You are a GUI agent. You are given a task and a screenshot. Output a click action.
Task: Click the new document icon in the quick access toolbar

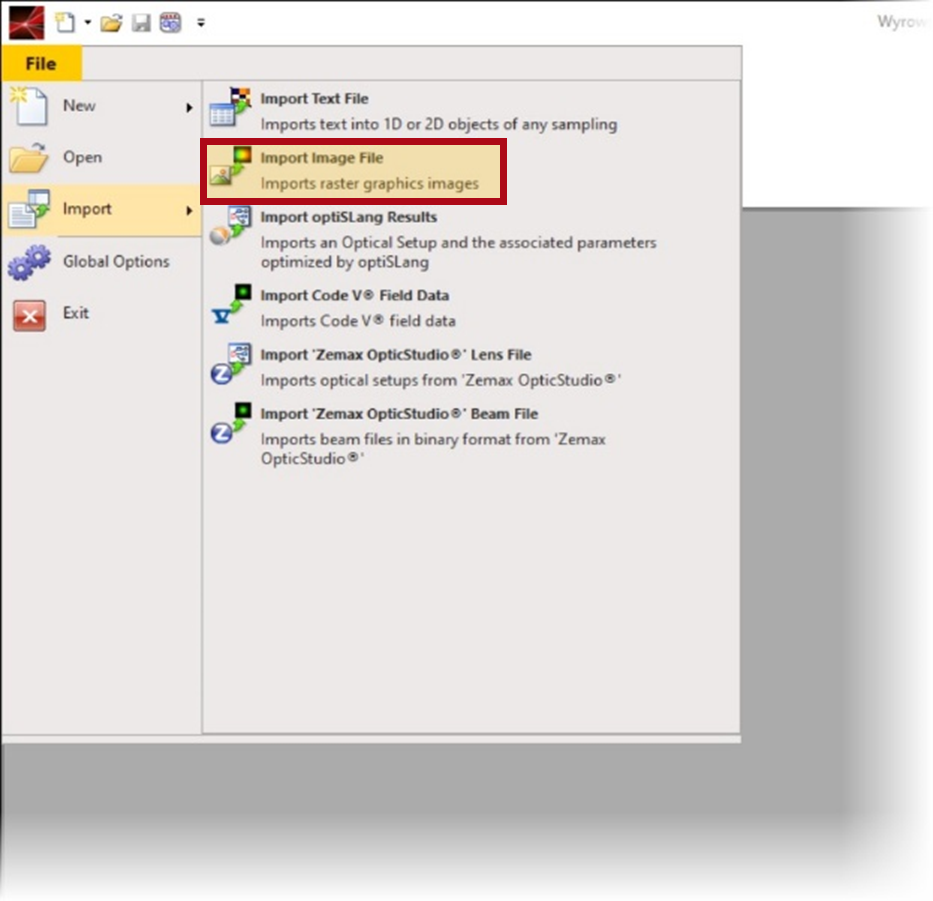pos(65,23)
